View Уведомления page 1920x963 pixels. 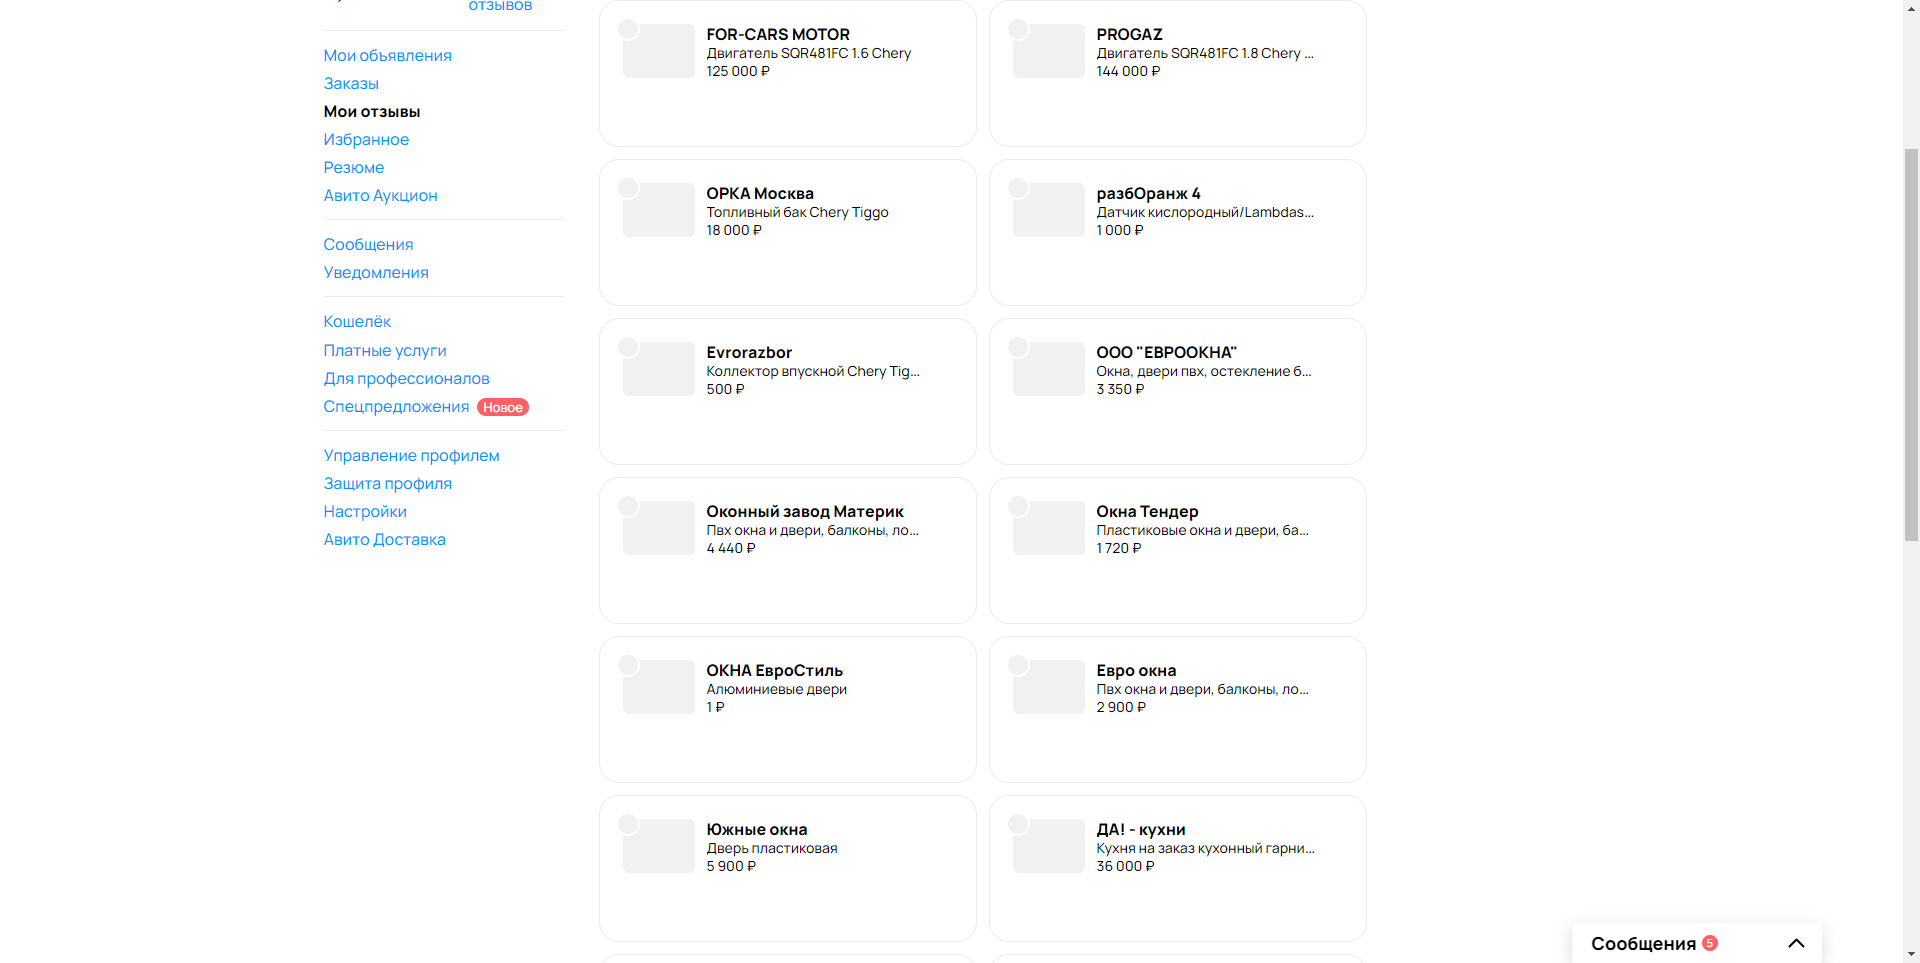[376, 272]
